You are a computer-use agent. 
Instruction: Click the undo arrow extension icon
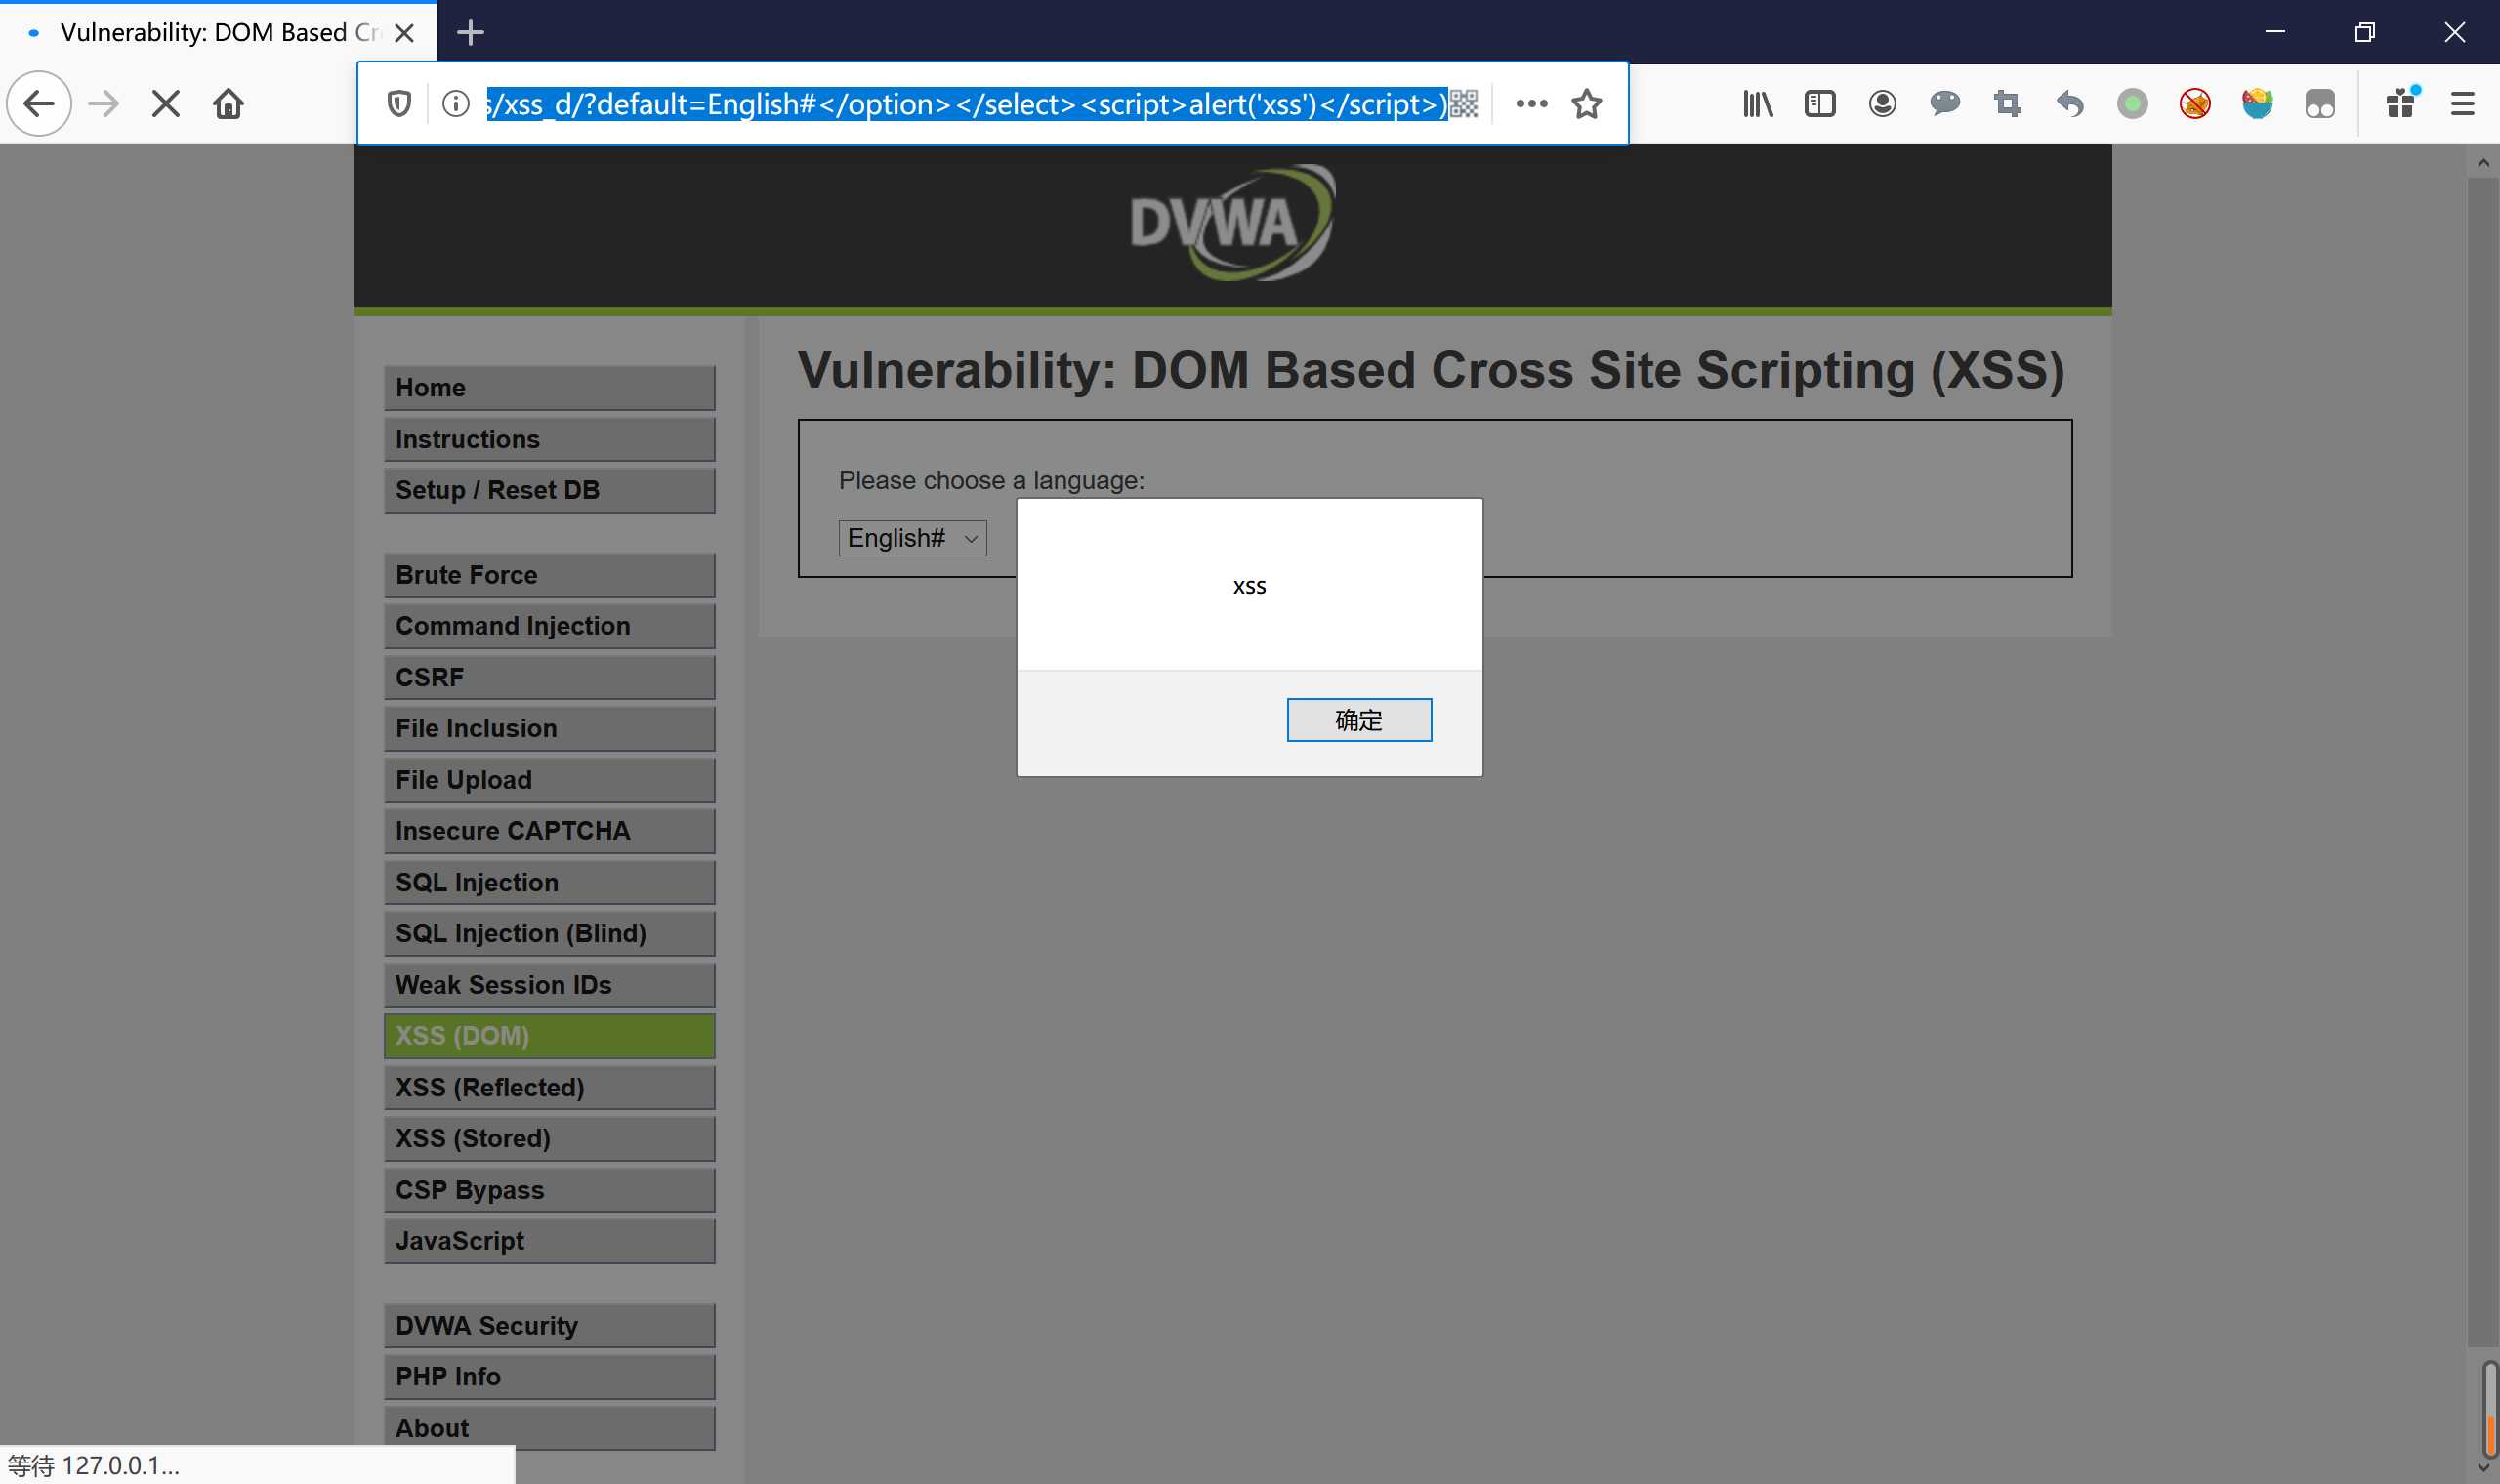point(2070,103)
